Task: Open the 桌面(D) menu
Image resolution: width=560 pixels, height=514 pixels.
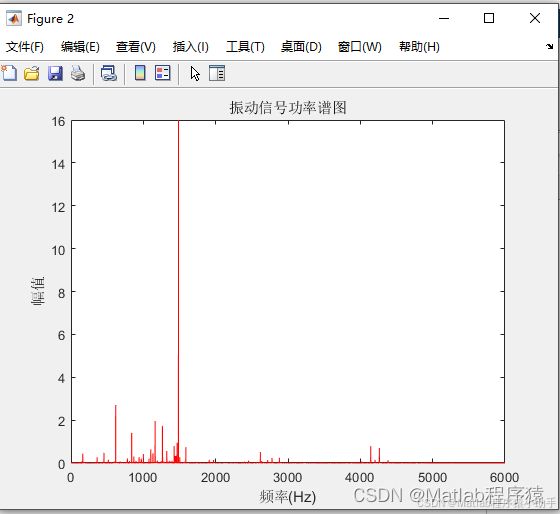Action: (301, 47)
